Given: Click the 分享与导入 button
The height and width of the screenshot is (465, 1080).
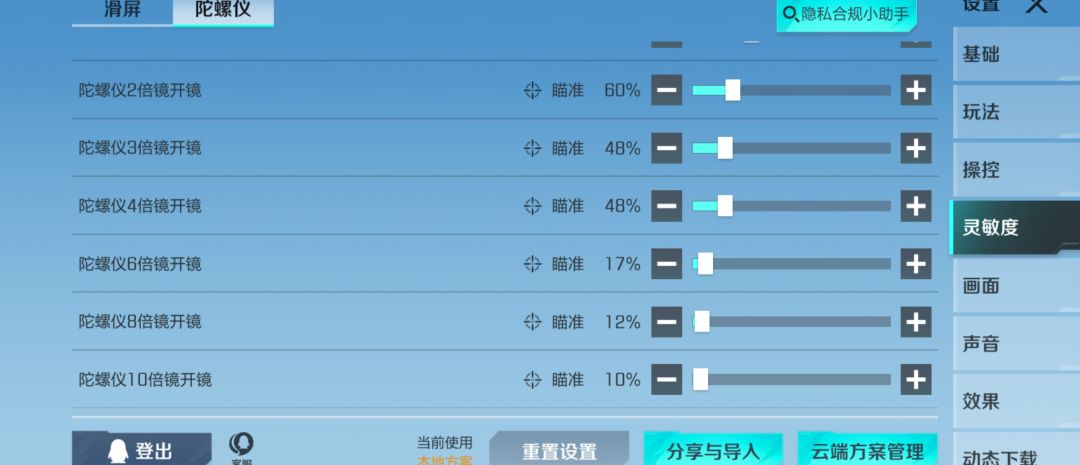Looking at the screenshot, I should [x=713, y=451].
